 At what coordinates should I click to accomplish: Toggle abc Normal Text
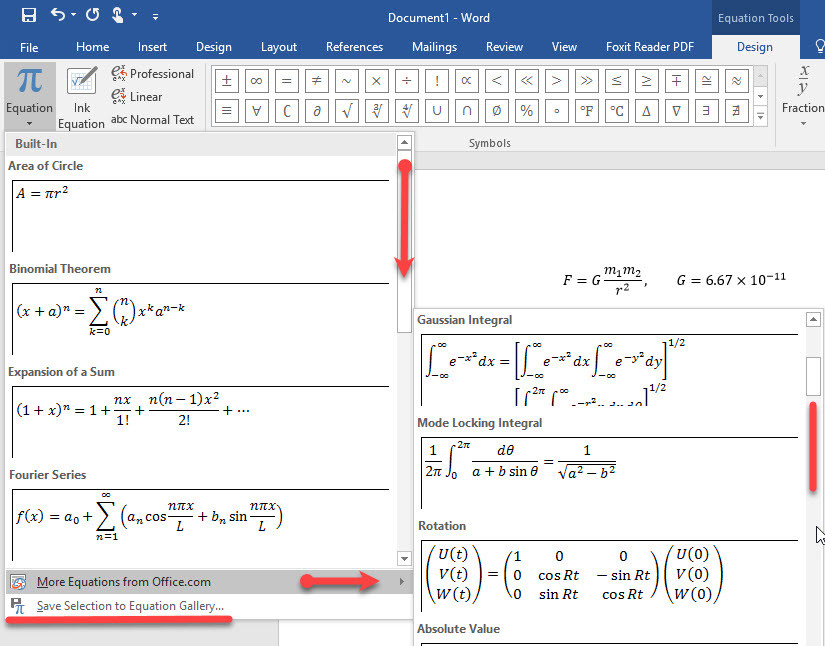pyautogui.click(x=153, y=120)
